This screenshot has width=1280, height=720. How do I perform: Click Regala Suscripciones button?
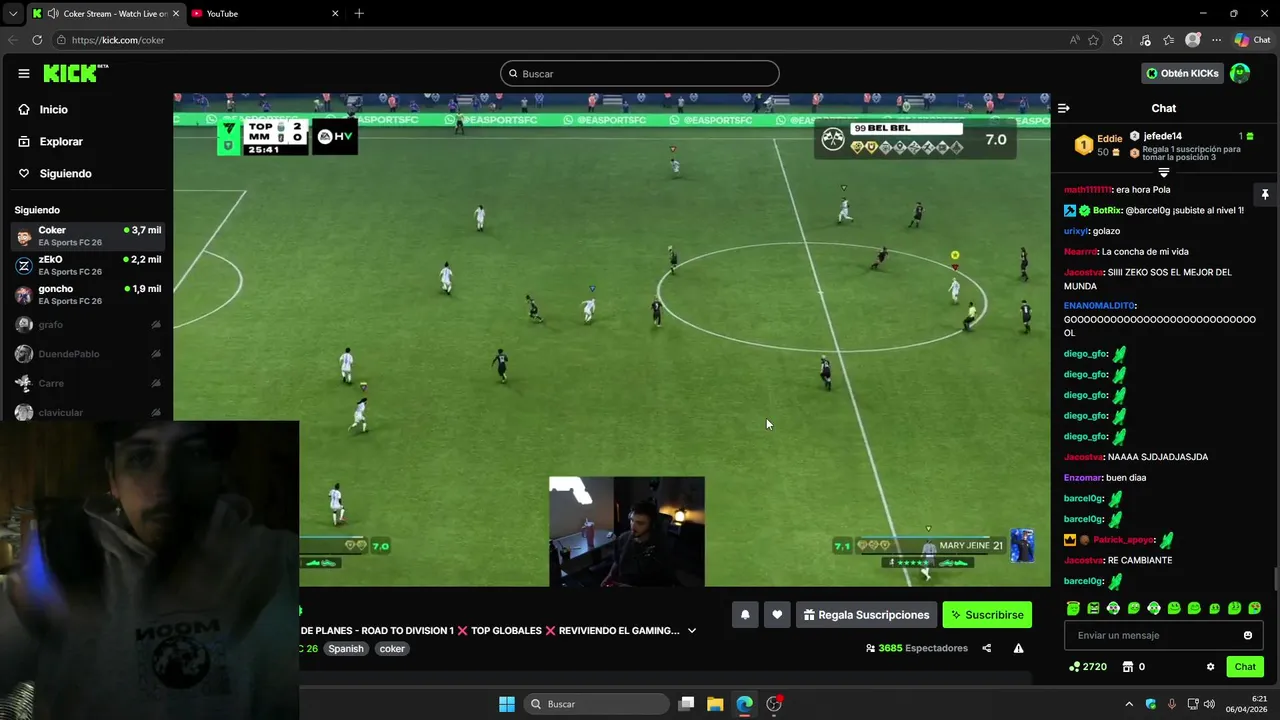pos(866,615)
